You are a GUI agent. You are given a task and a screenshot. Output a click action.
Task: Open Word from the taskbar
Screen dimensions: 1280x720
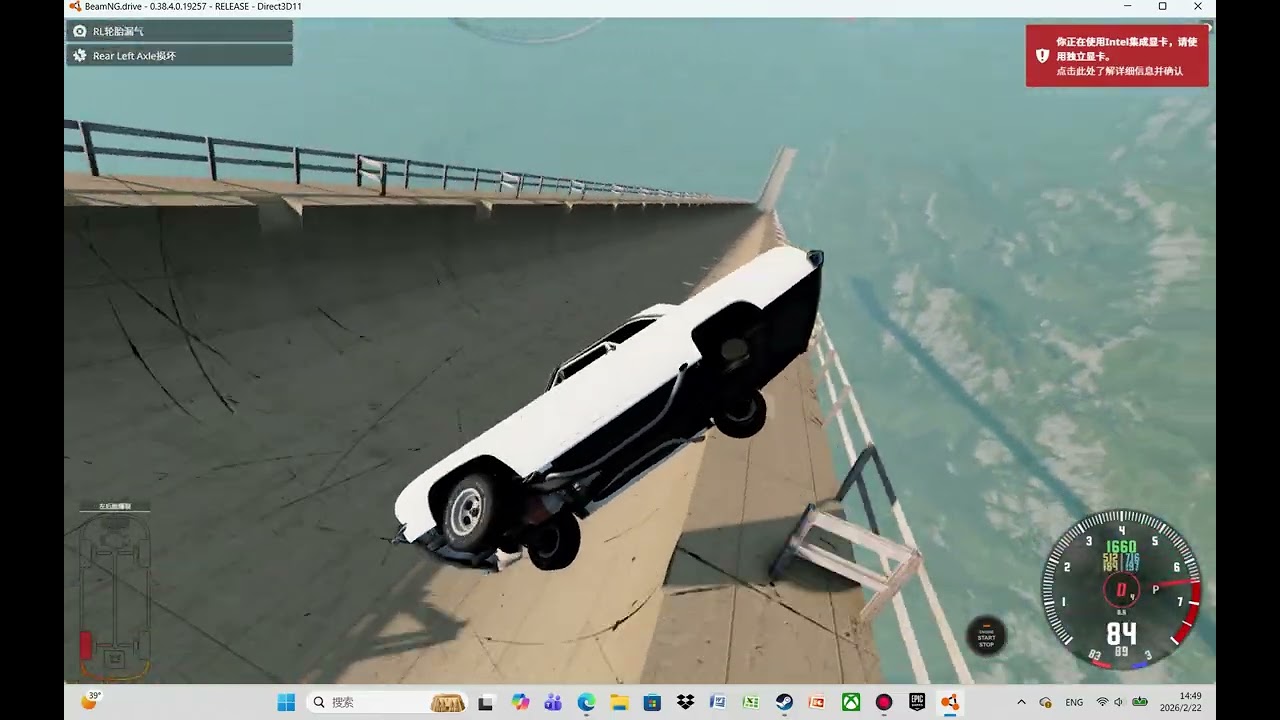pyautogui.click(x=718, y=702)
